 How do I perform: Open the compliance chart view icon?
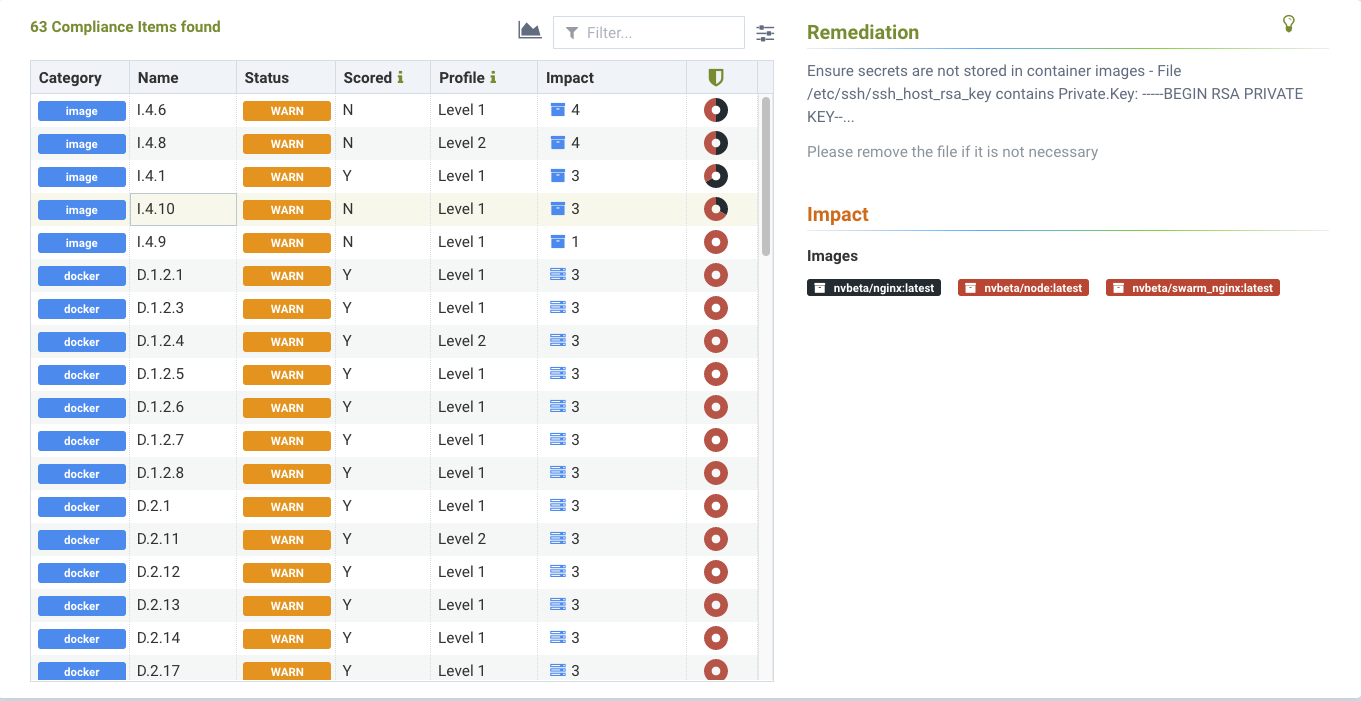point(529,31)
